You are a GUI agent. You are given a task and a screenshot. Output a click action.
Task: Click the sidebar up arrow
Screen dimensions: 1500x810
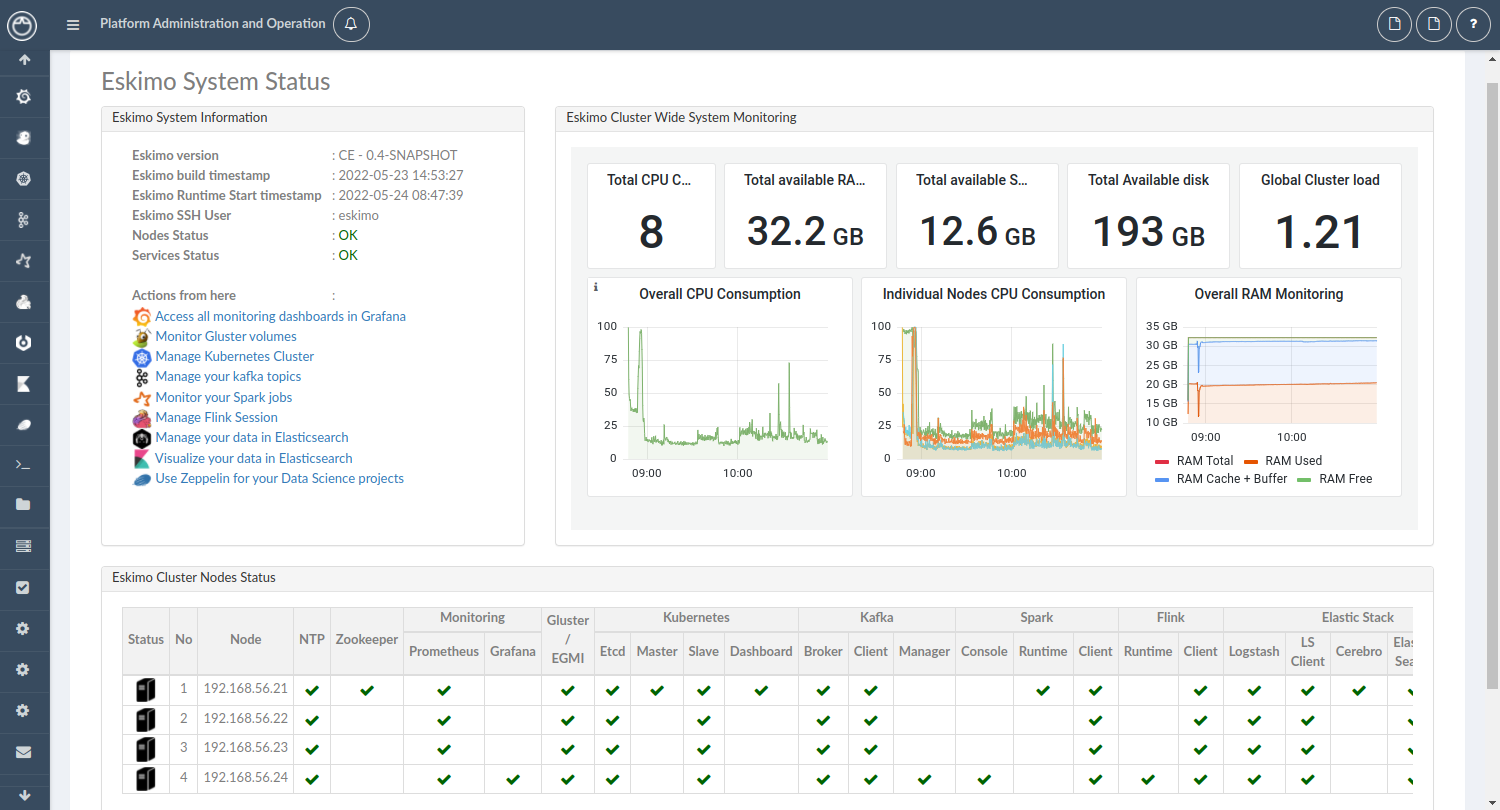[24, 59]
